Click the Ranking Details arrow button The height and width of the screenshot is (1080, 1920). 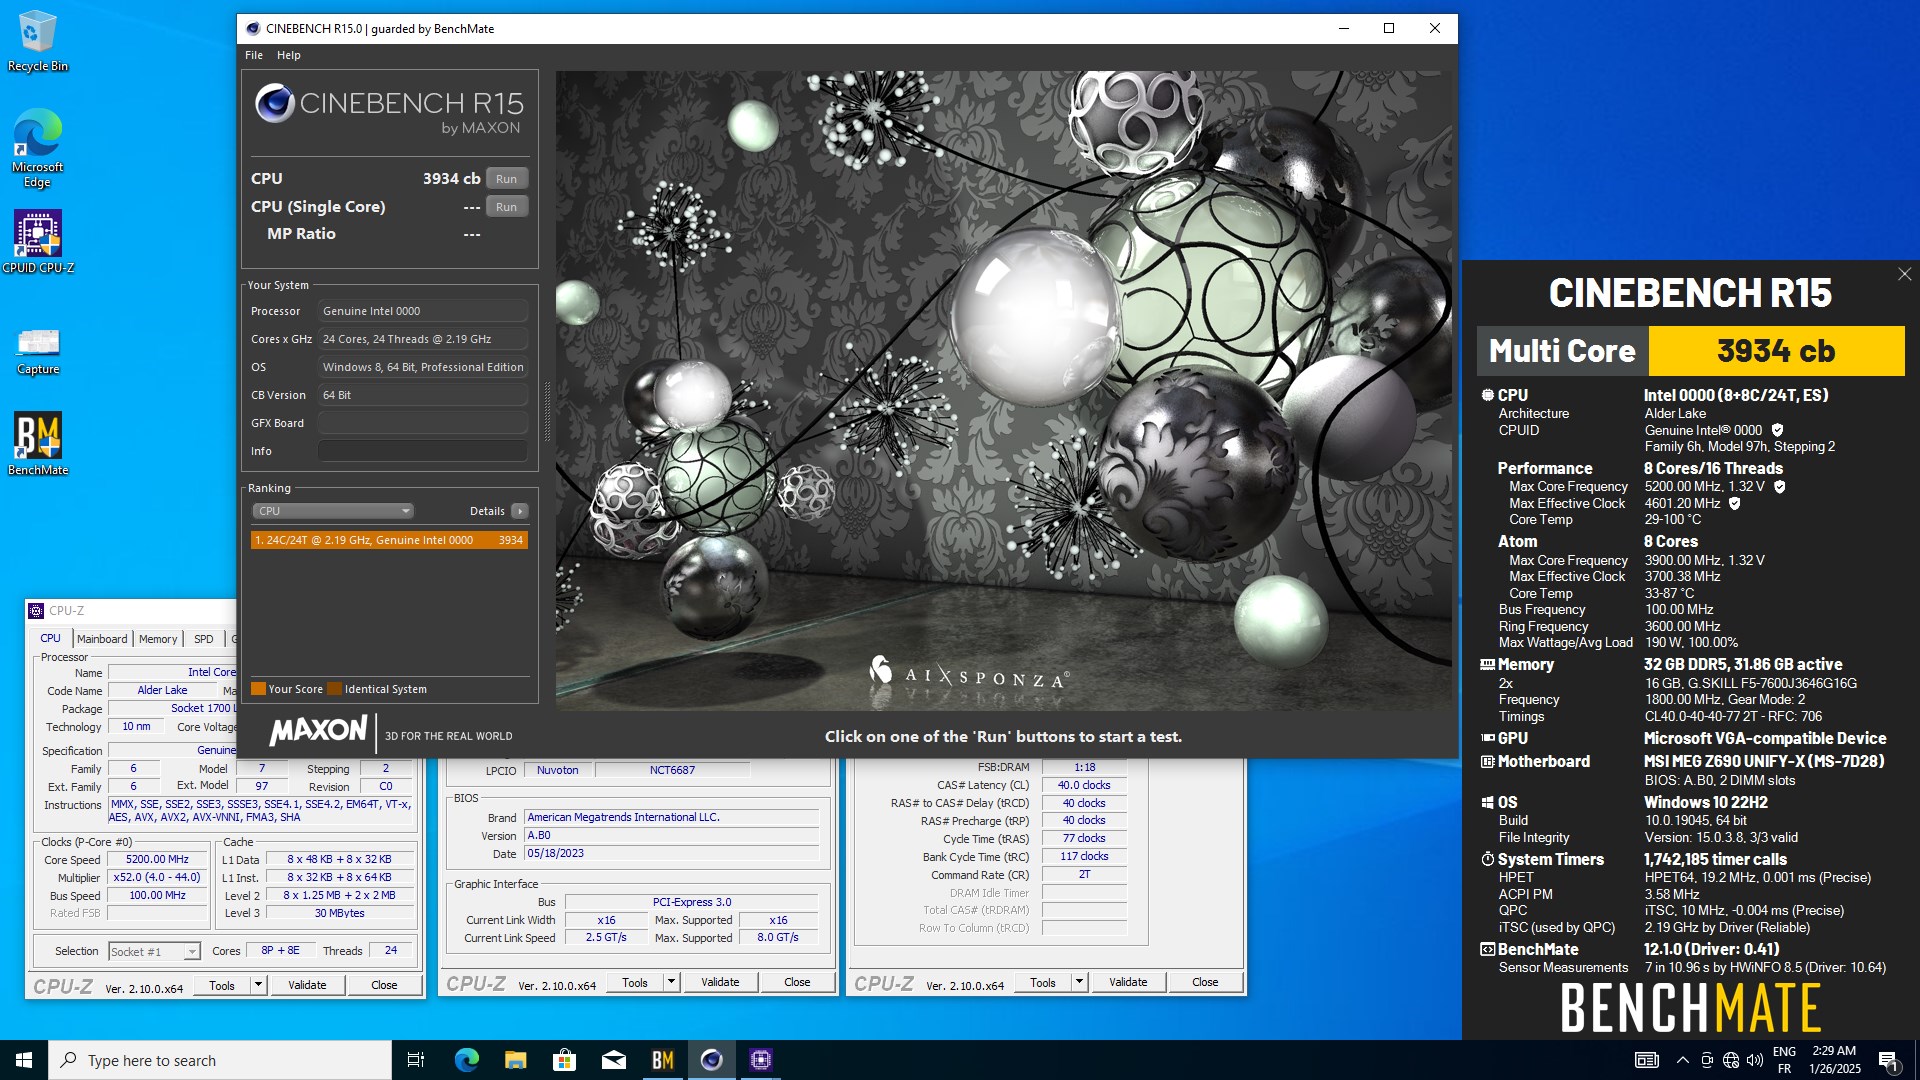click(520, 511)
